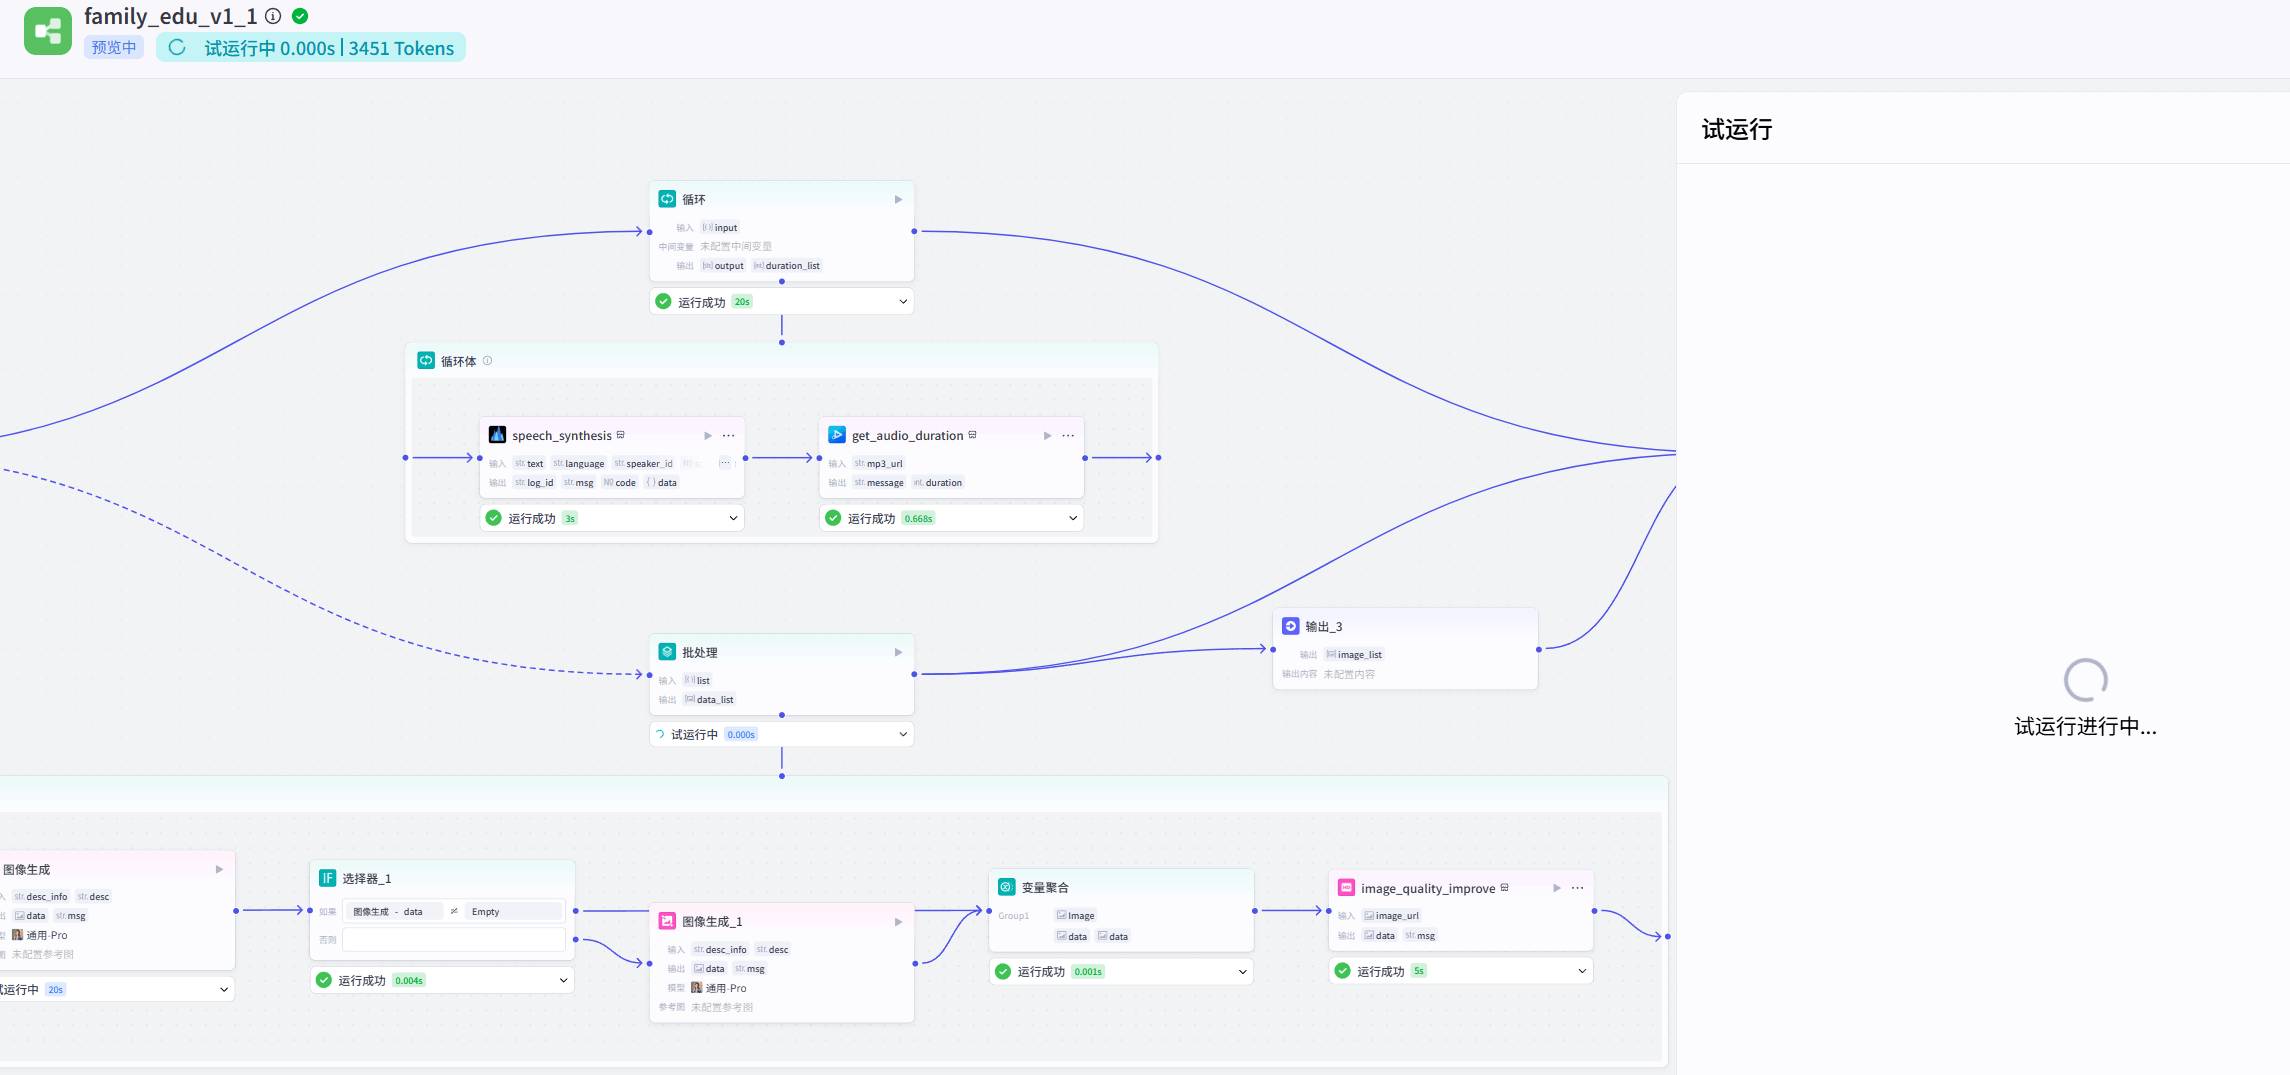This screenshot has width=2290, height=1075.
Task: Click the trial run tokens status badge
Action: (311, 48)
